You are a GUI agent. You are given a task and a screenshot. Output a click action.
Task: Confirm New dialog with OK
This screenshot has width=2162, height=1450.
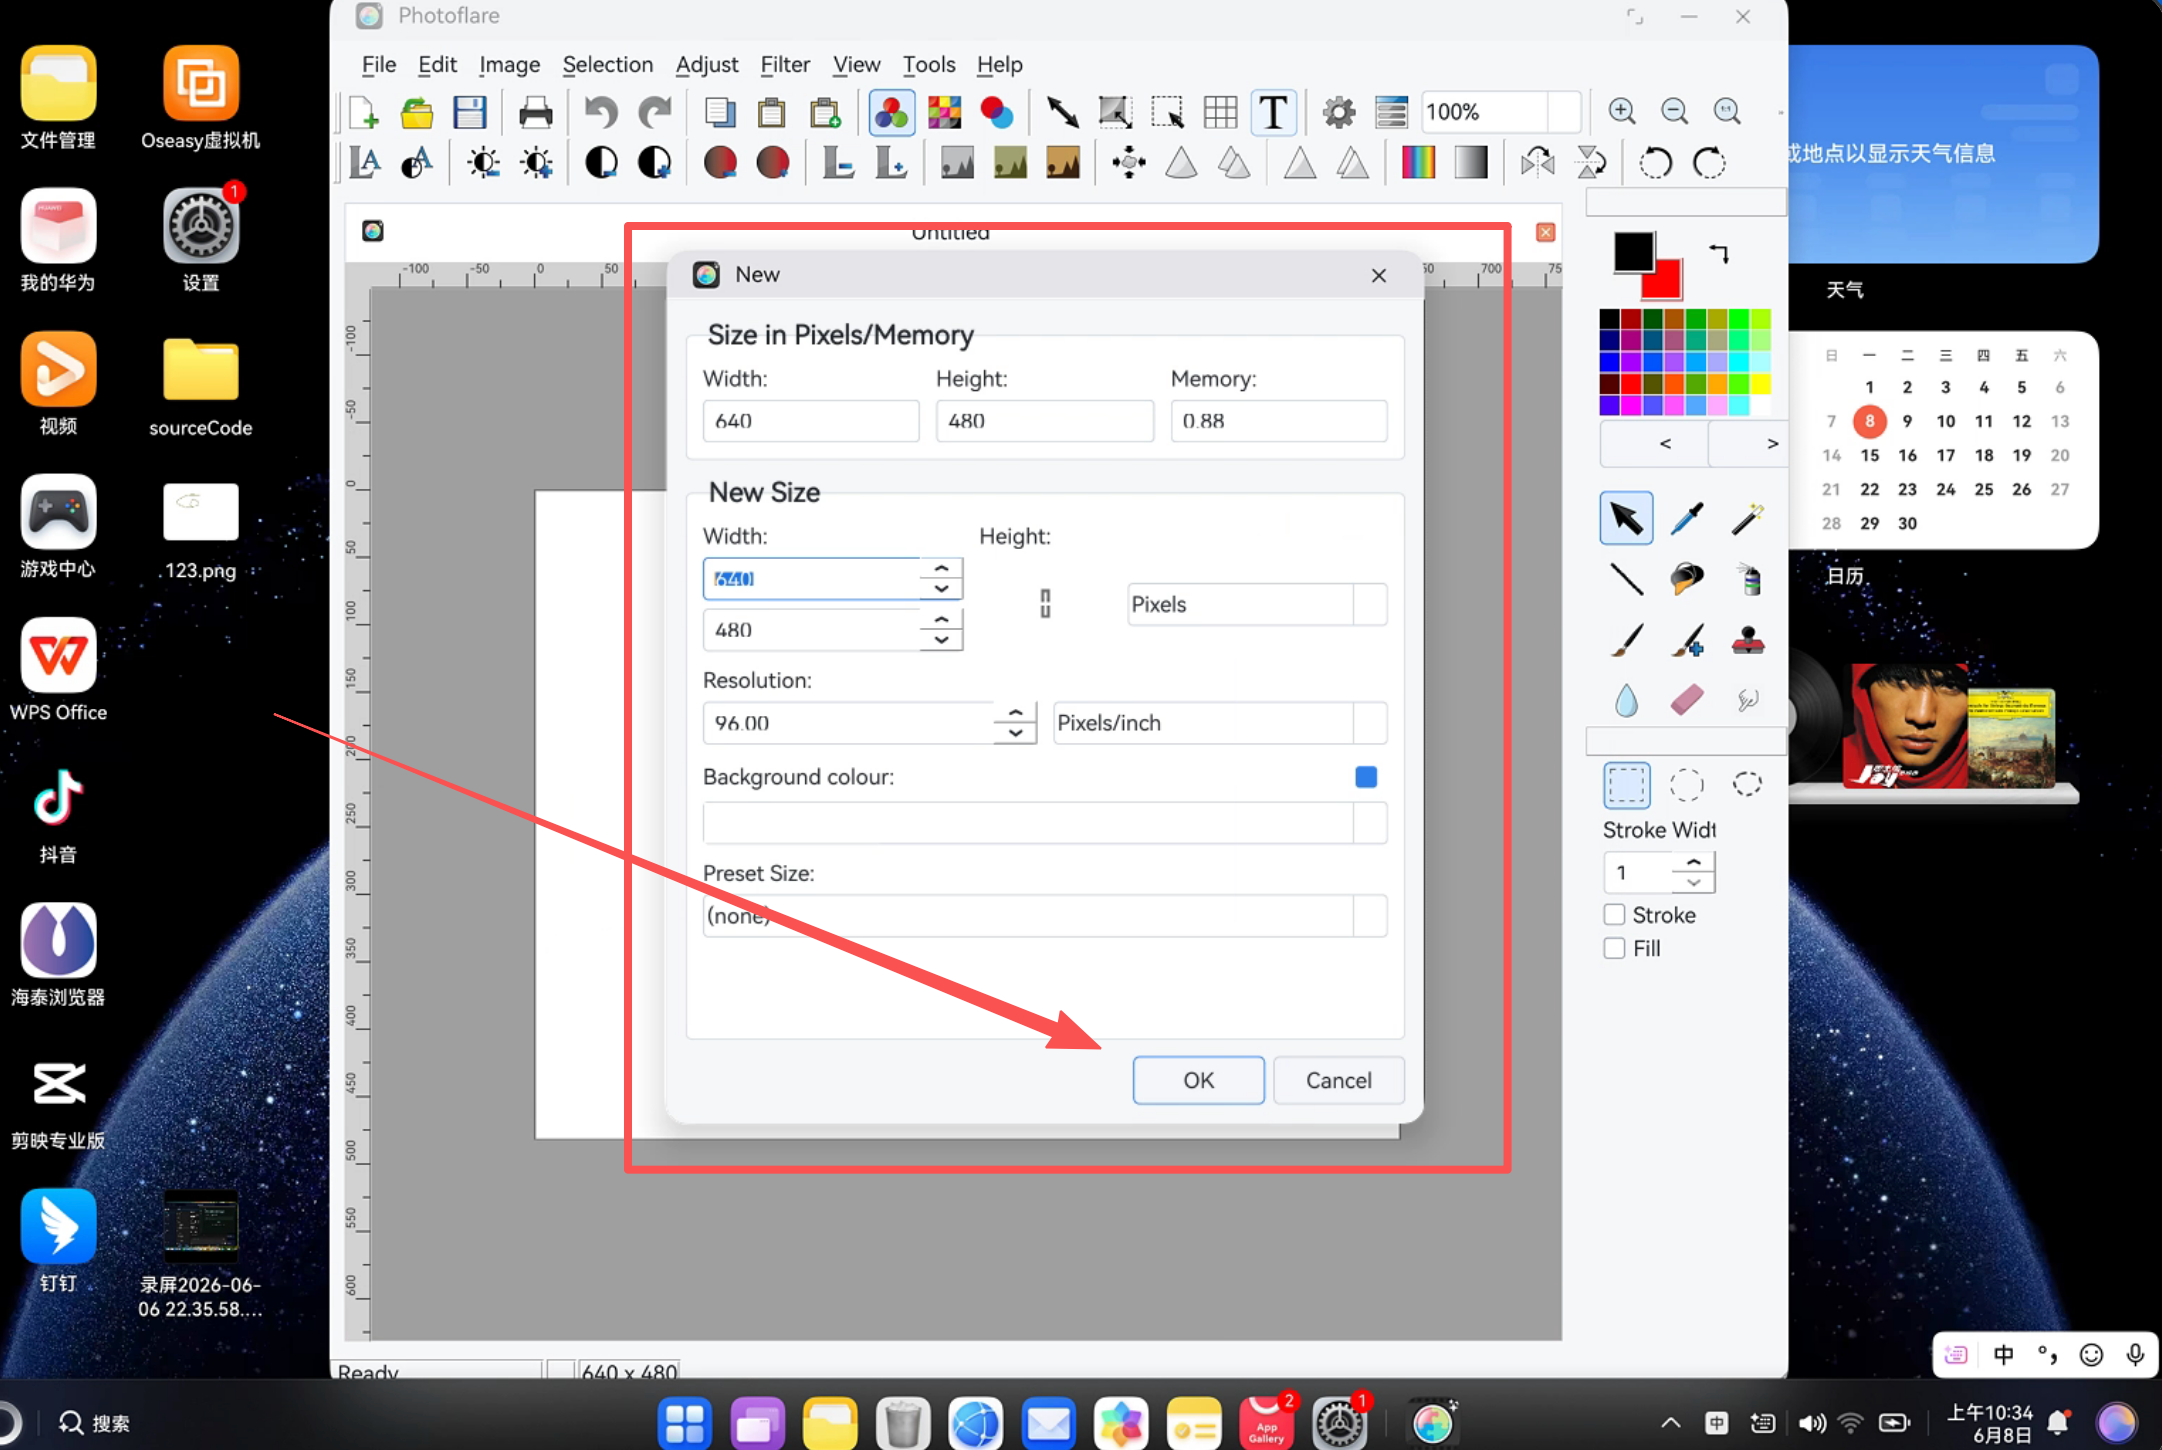[x=1198, y=1080]
